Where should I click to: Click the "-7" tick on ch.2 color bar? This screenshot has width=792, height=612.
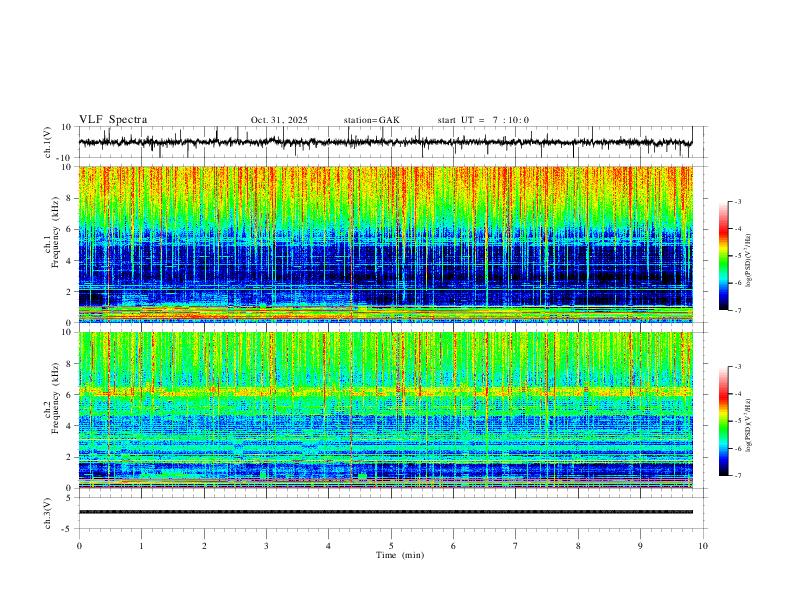pos(738,476)
